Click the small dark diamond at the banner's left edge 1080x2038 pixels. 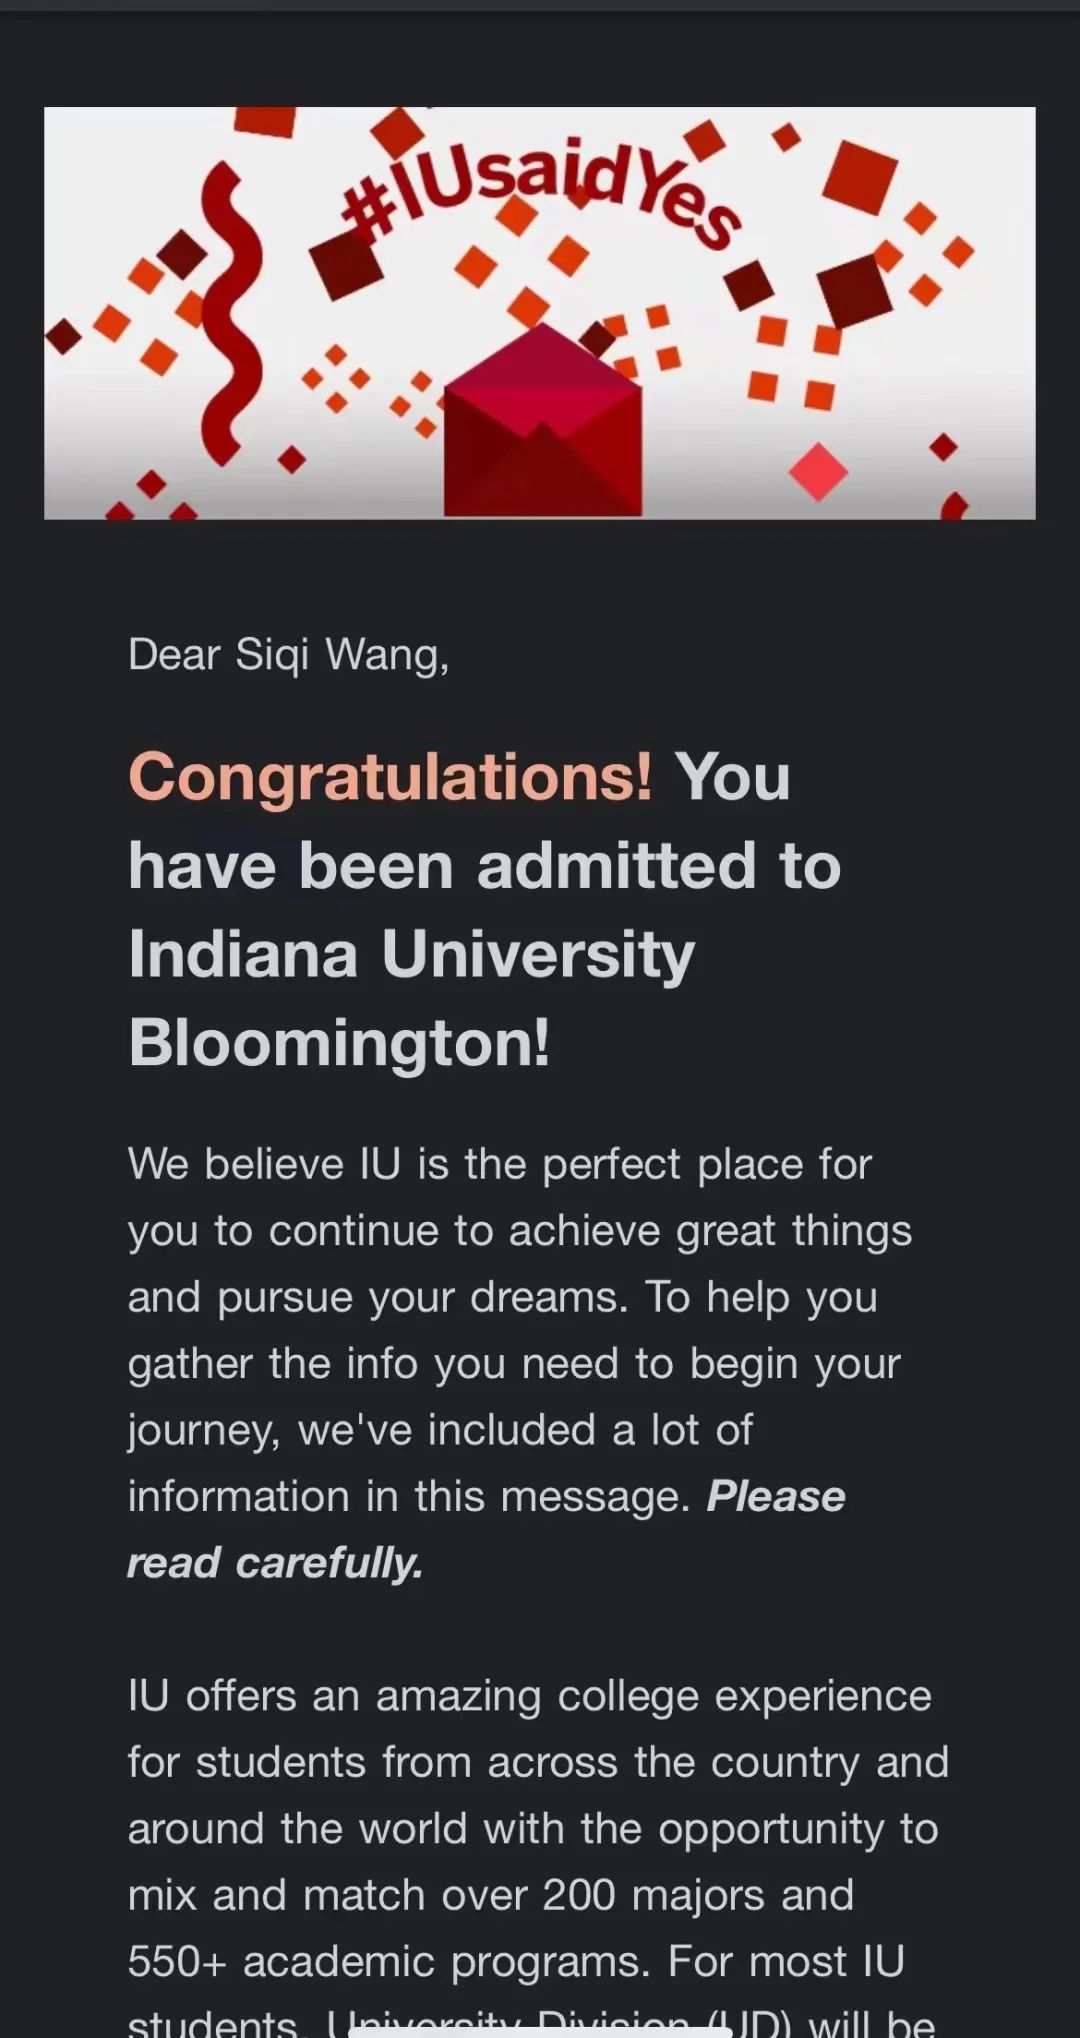pyautogui.click(x=63, y=337)
